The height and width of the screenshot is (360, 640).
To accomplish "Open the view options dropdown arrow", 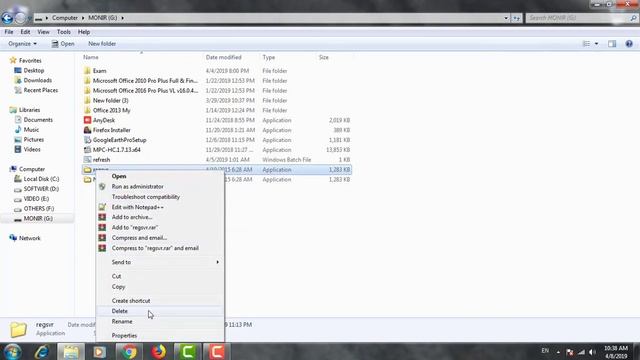I will 596,44.
